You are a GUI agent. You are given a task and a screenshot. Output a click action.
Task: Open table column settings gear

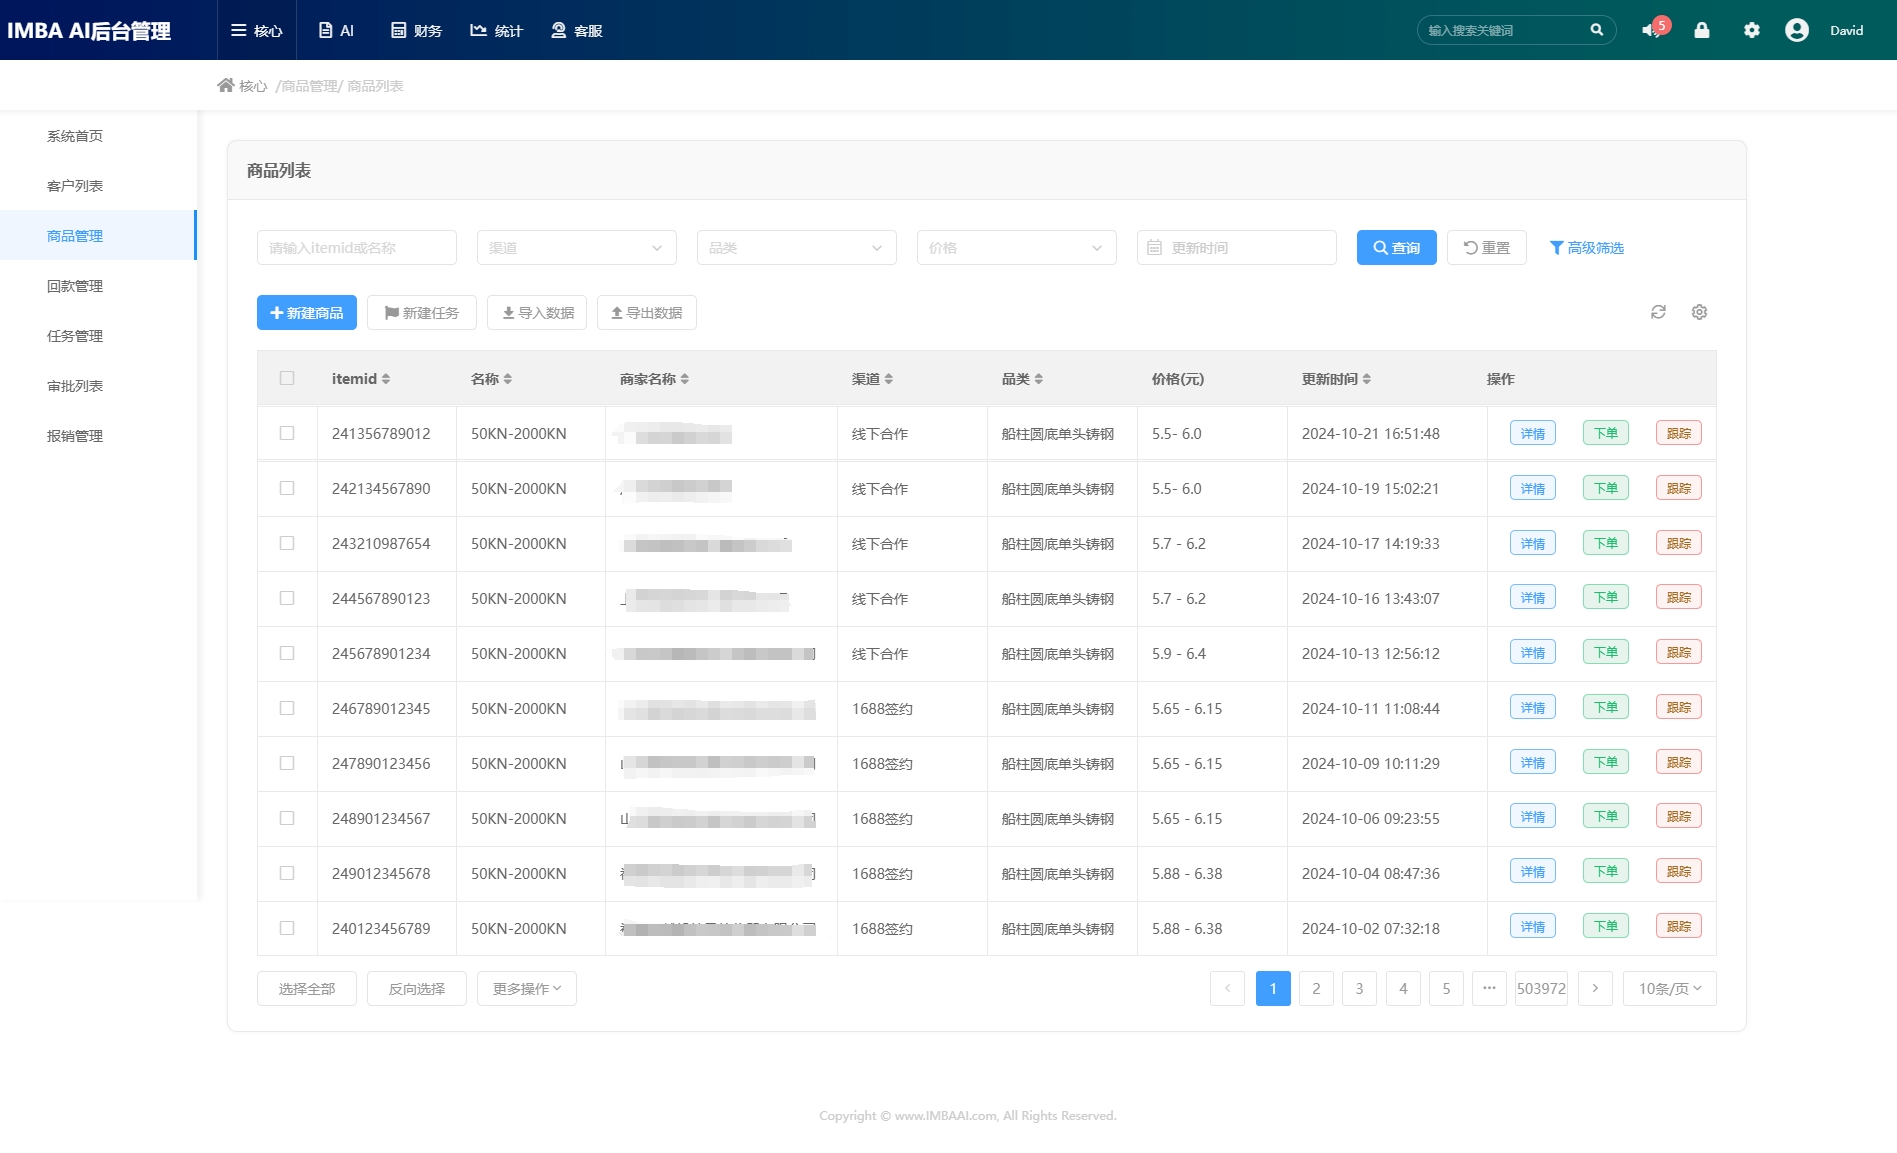(x=1699, y=312)
